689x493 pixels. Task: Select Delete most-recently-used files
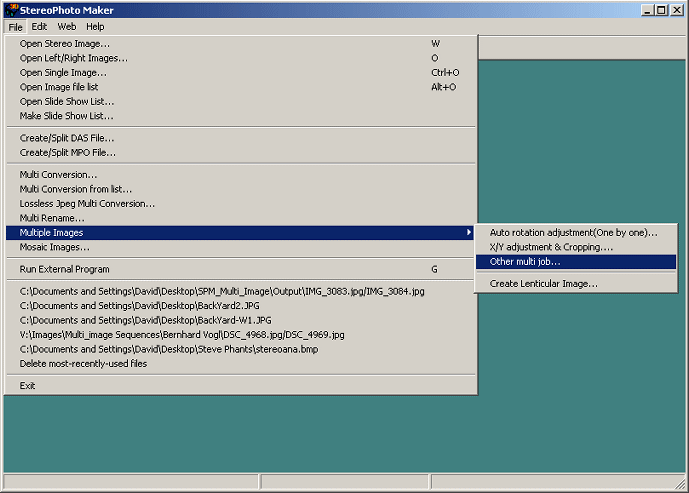(241, 364)
